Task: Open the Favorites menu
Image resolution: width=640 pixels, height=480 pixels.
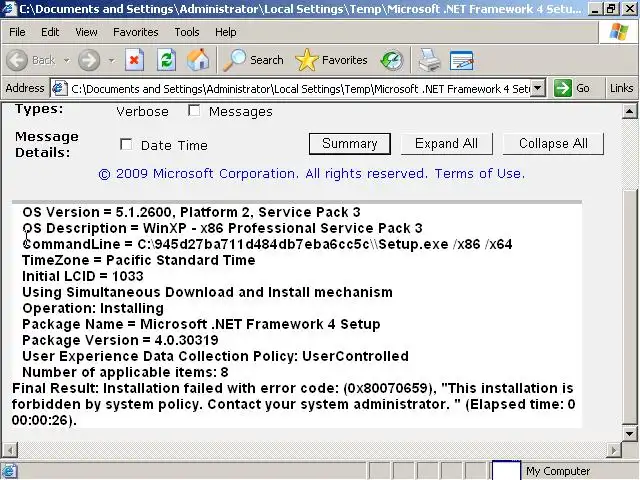Action: tap(136, 32)
